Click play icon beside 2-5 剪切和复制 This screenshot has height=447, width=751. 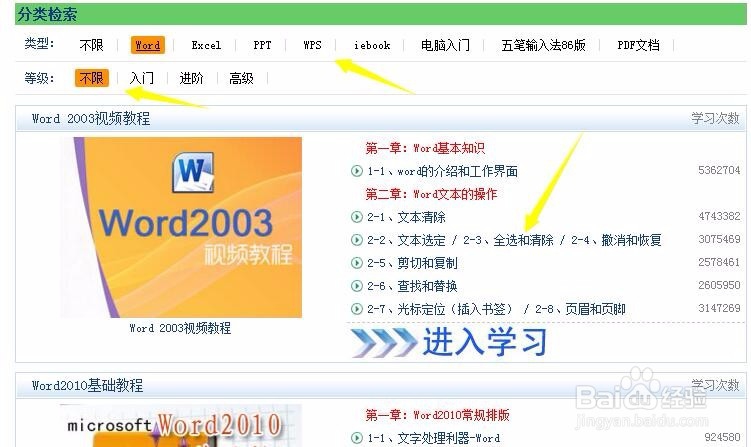pos(357,263)
